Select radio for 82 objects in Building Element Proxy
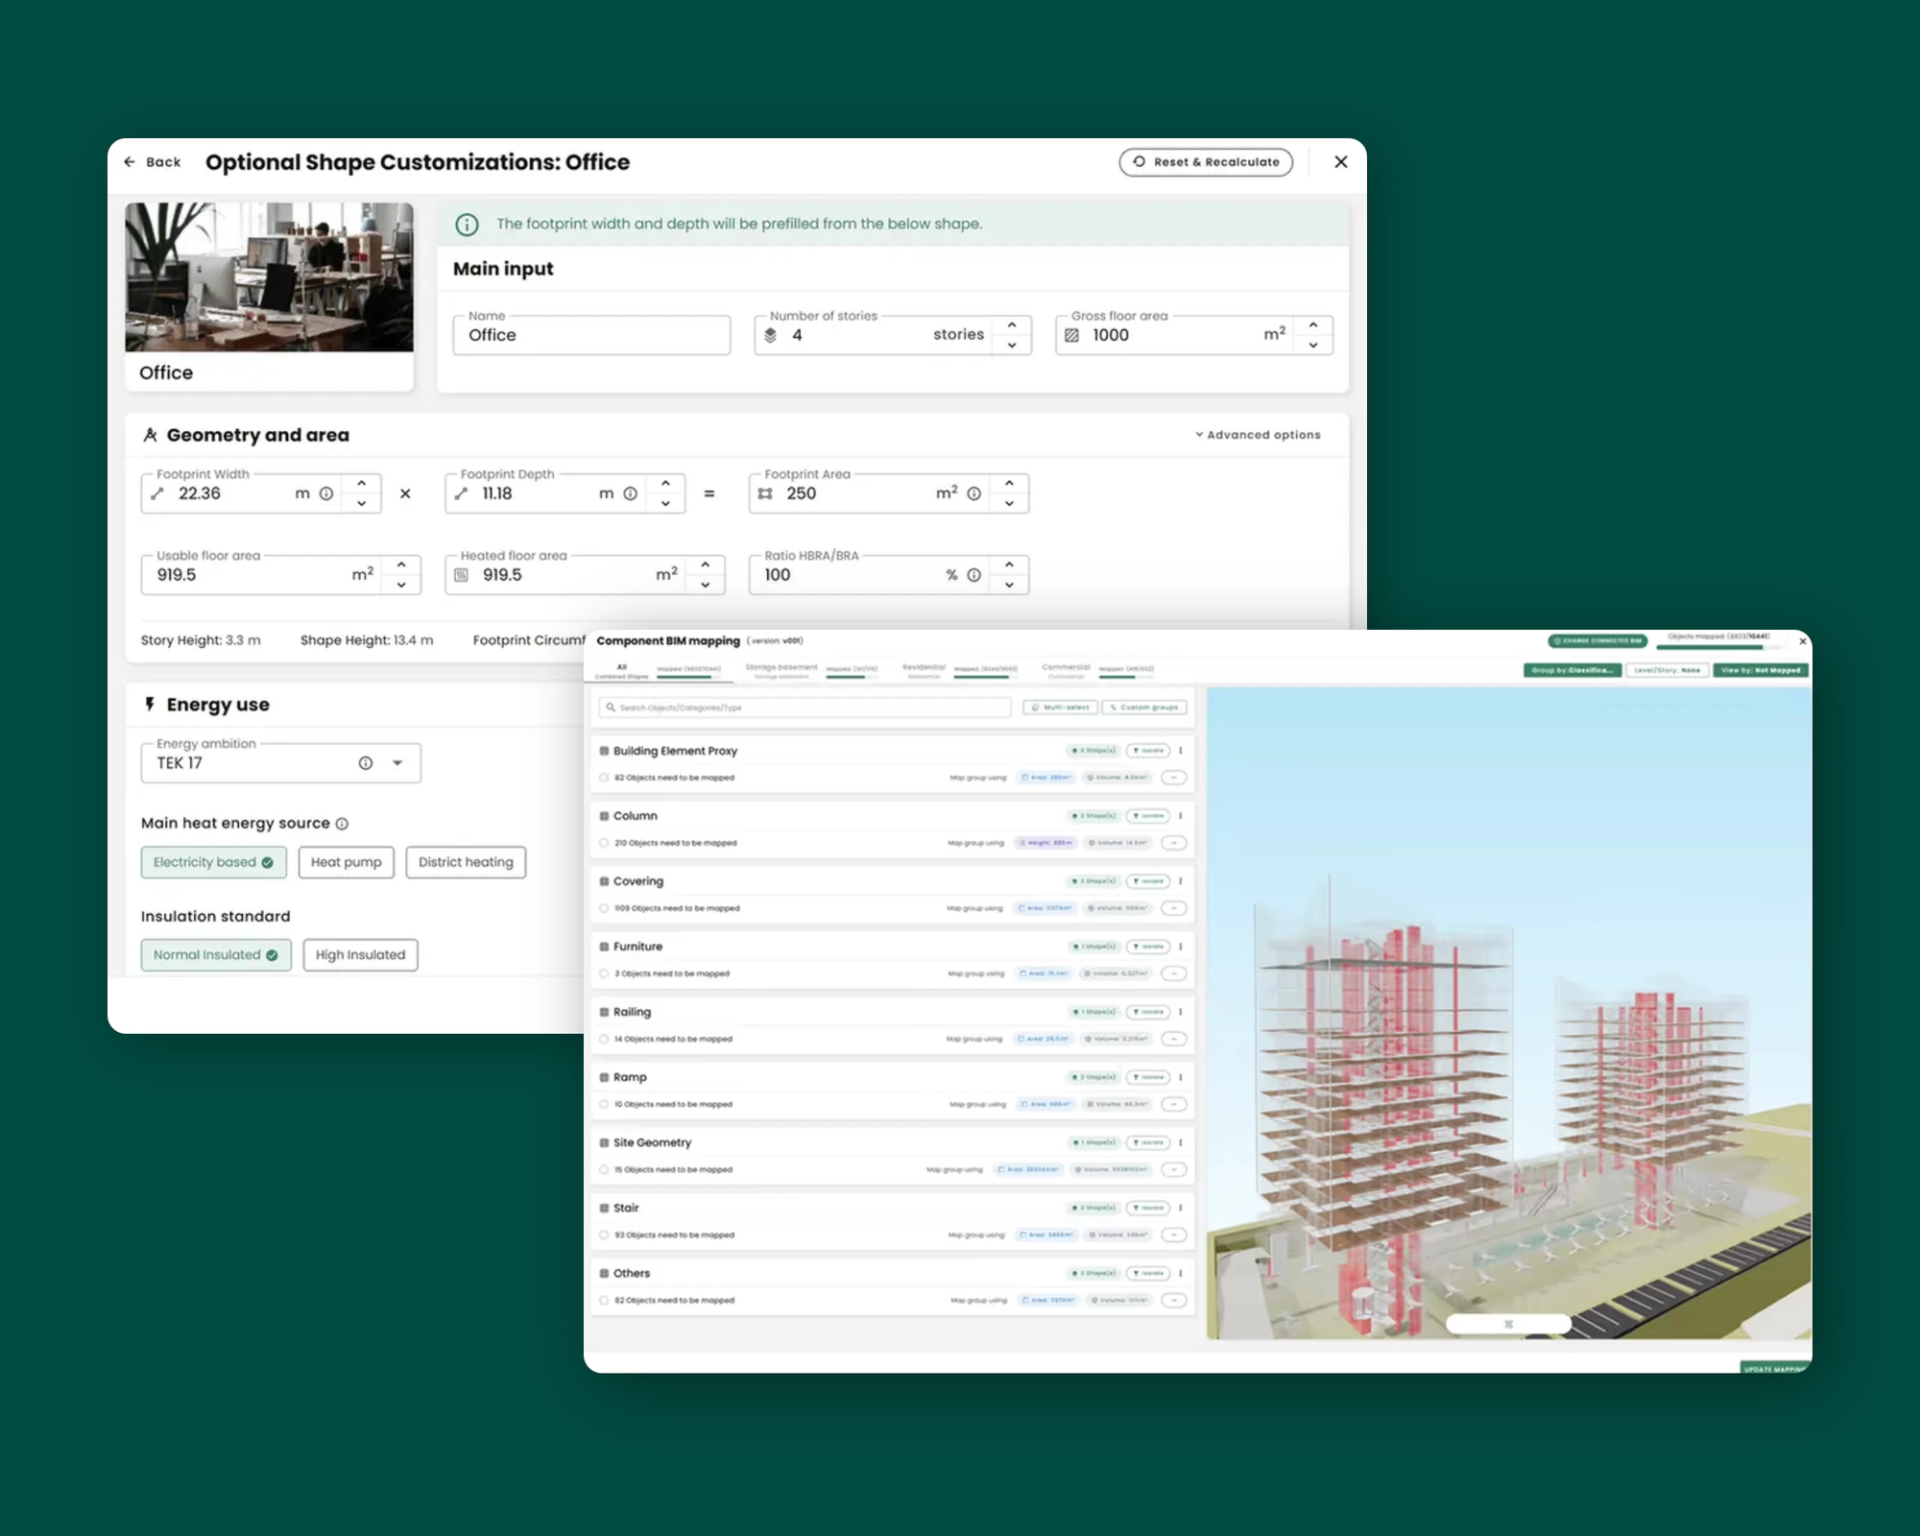 tap(604, 778)
